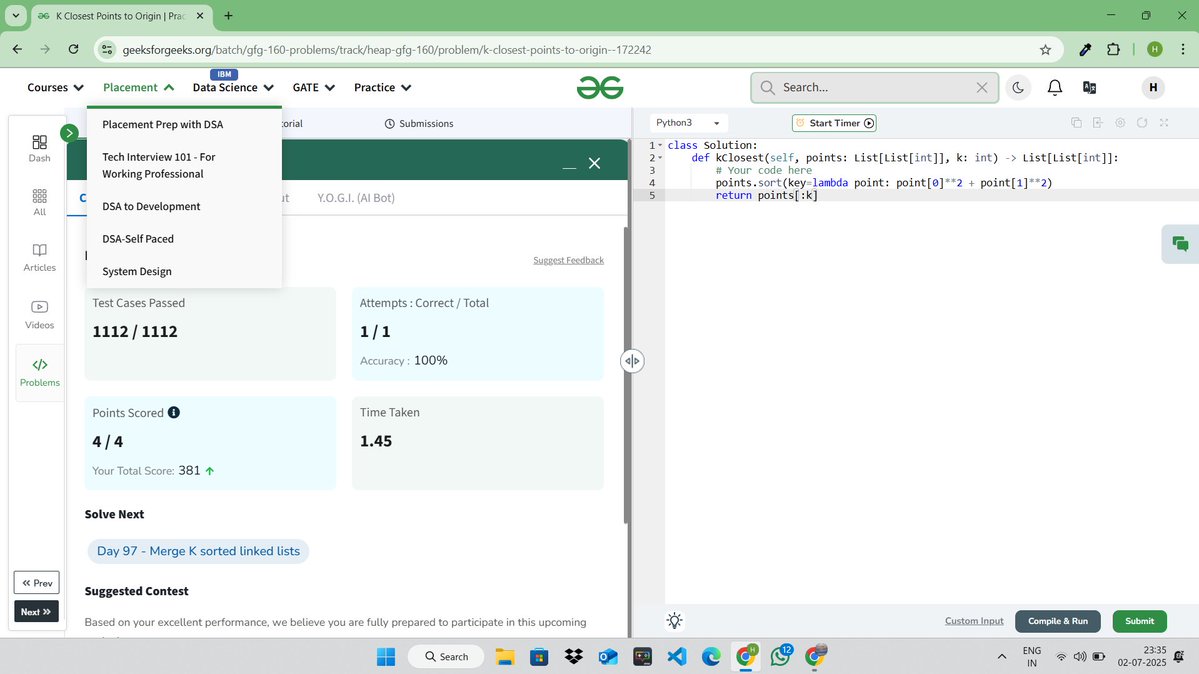Click the Start Timer button

(x=834, y=122)
